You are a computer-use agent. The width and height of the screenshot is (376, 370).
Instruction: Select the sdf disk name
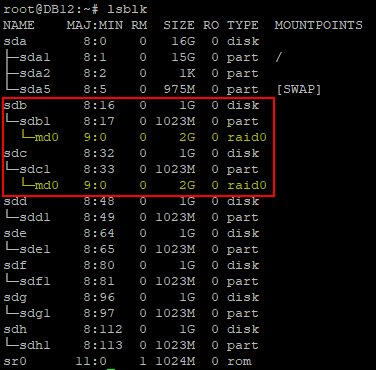click(x=15, y=265)
